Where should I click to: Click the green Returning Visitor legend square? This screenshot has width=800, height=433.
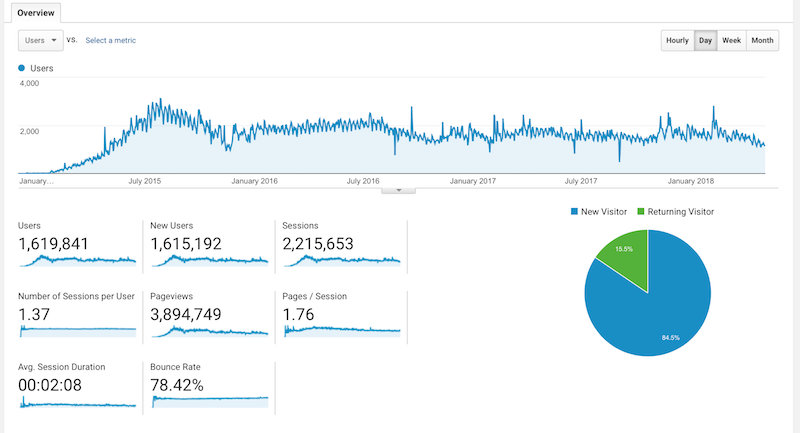click(643, 212)
